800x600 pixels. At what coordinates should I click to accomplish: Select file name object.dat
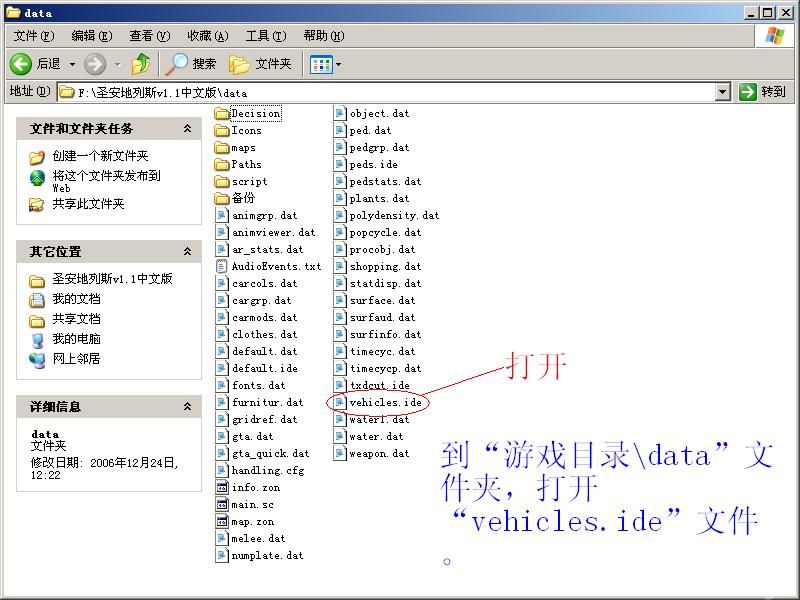pos(379,113)
